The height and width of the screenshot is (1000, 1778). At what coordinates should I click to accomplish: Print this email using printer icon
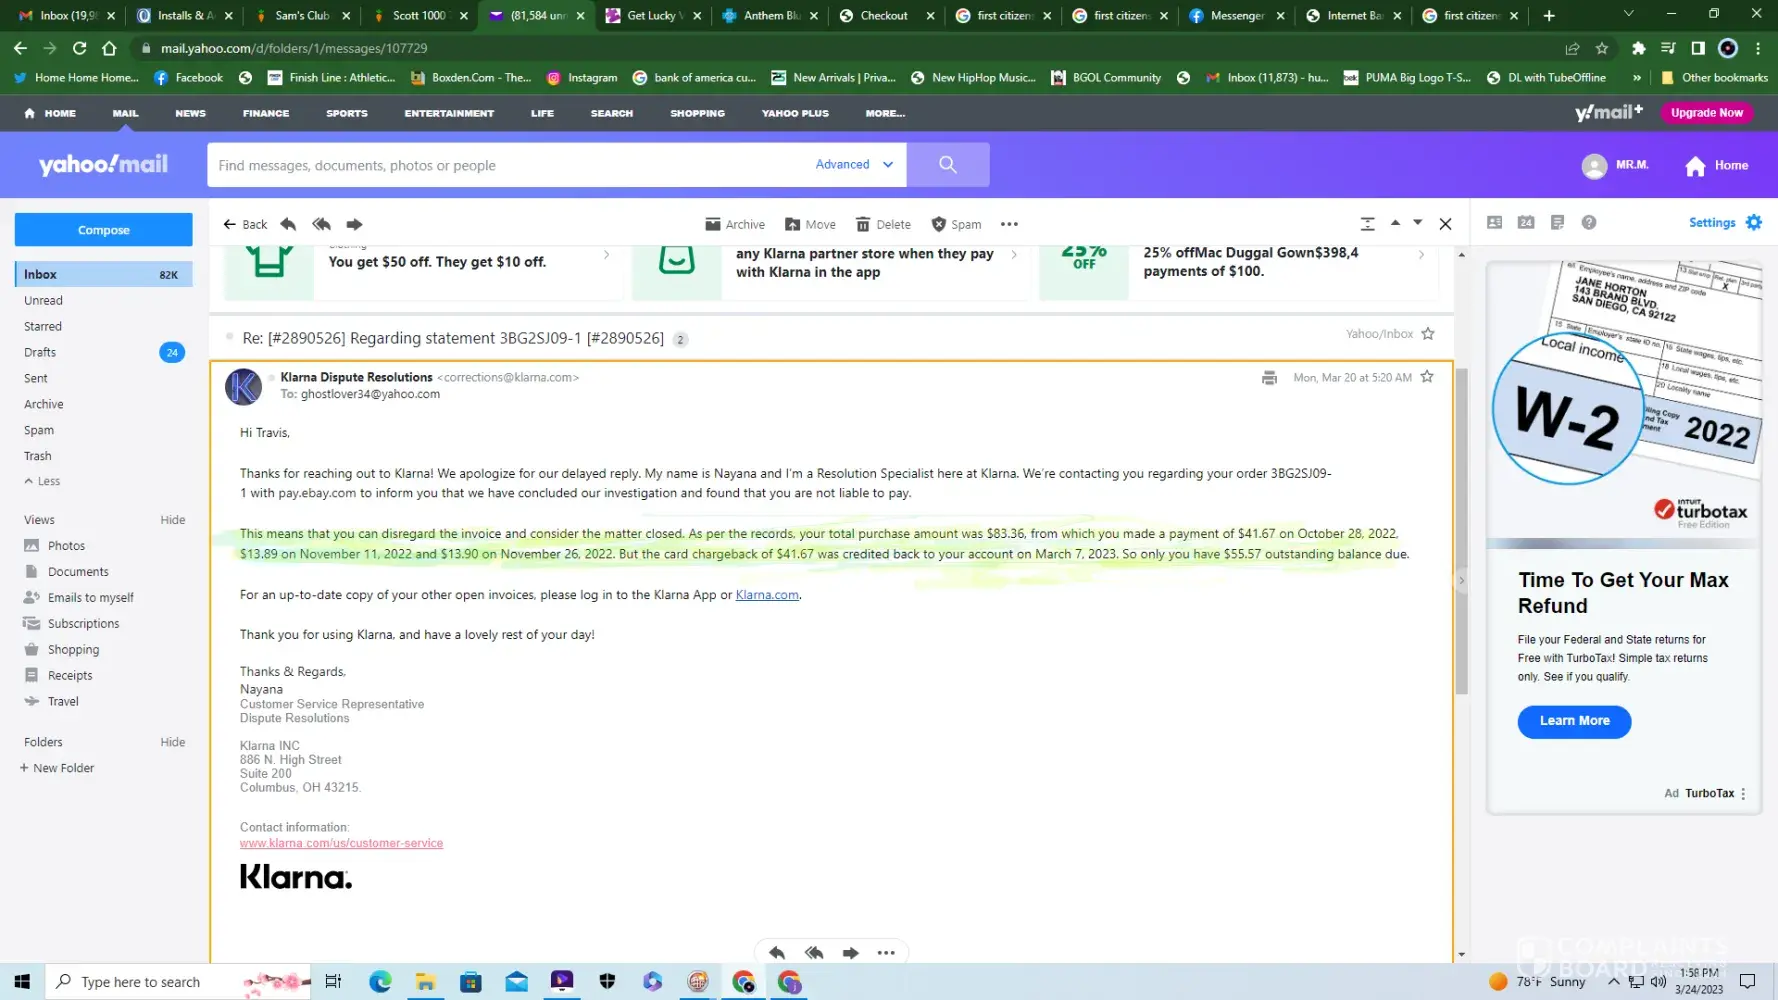click(x=1269, y=378)
